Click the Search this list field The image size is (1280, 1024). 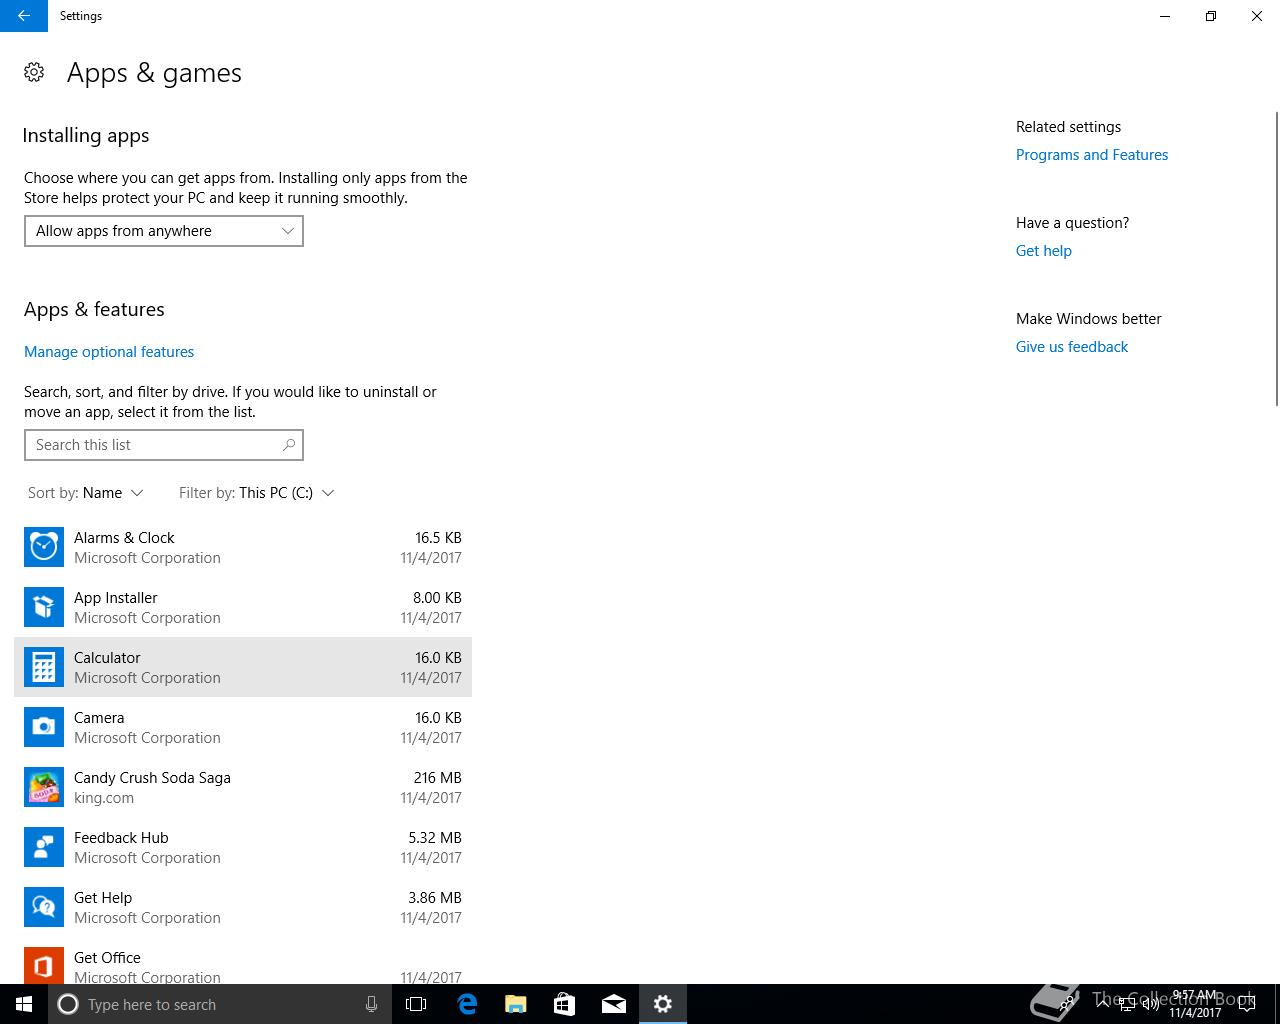(164, 445)
